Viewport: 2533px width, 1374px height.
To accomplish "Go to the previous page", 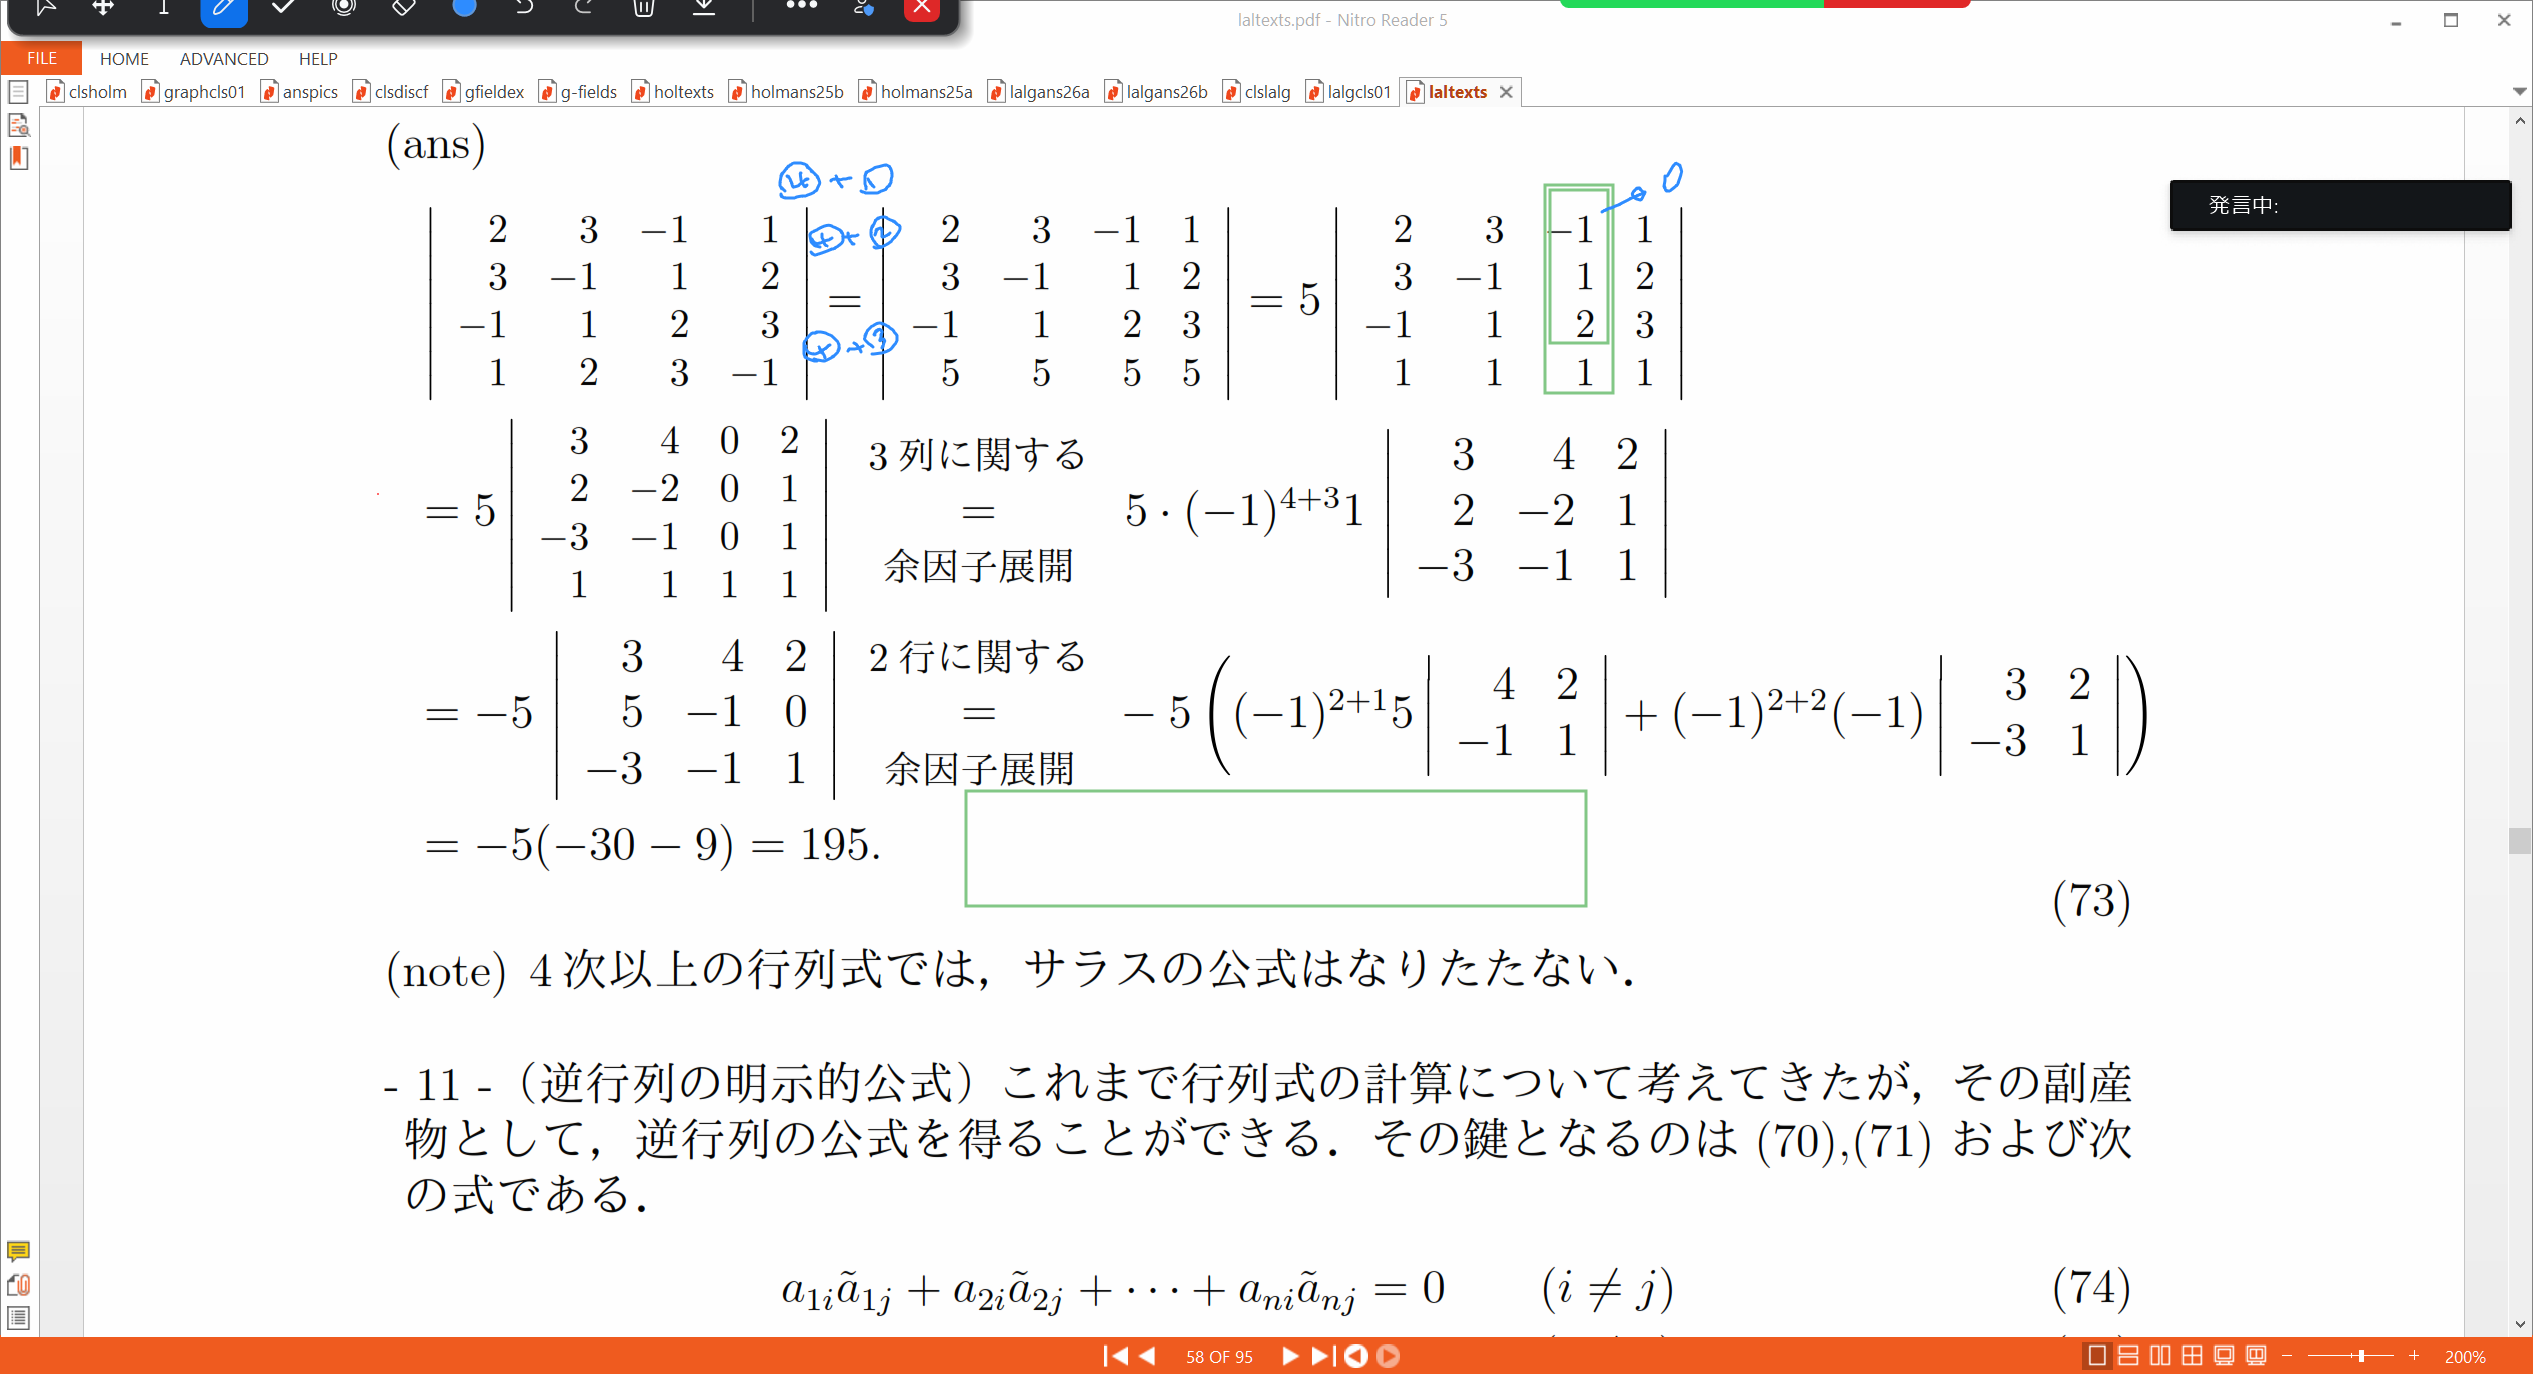I will 1148,1356.
